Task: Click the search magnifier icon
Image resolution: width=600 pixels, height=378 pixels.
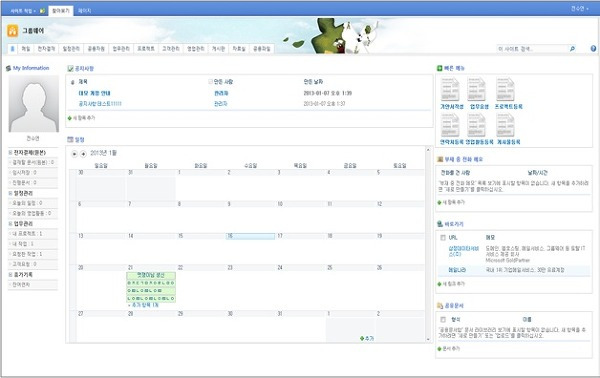Action: (x=572, y=49)
